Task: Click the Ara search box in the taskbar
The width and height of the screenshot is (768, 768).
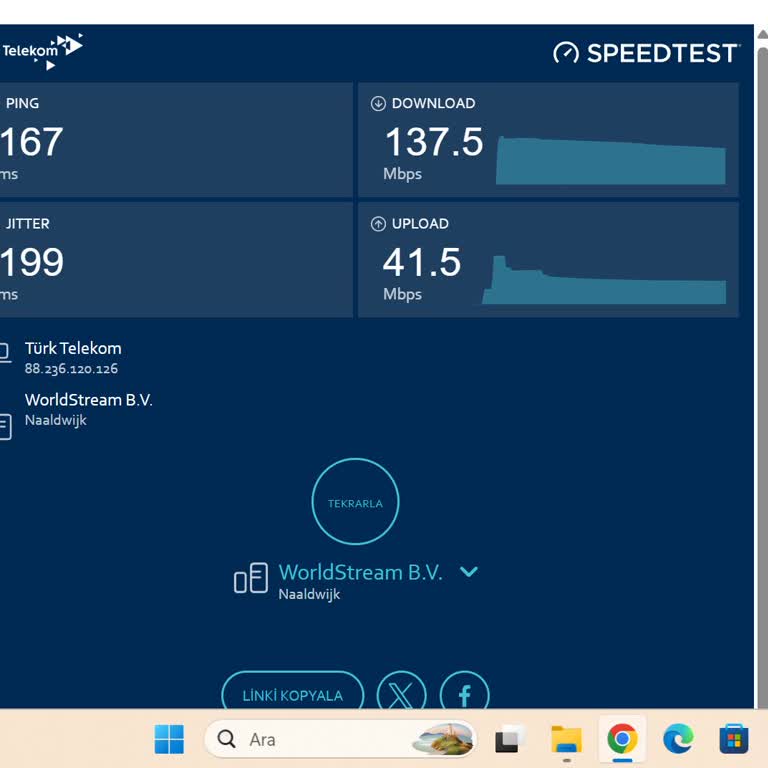Action: pyautogui.click(x=339, y=739)
